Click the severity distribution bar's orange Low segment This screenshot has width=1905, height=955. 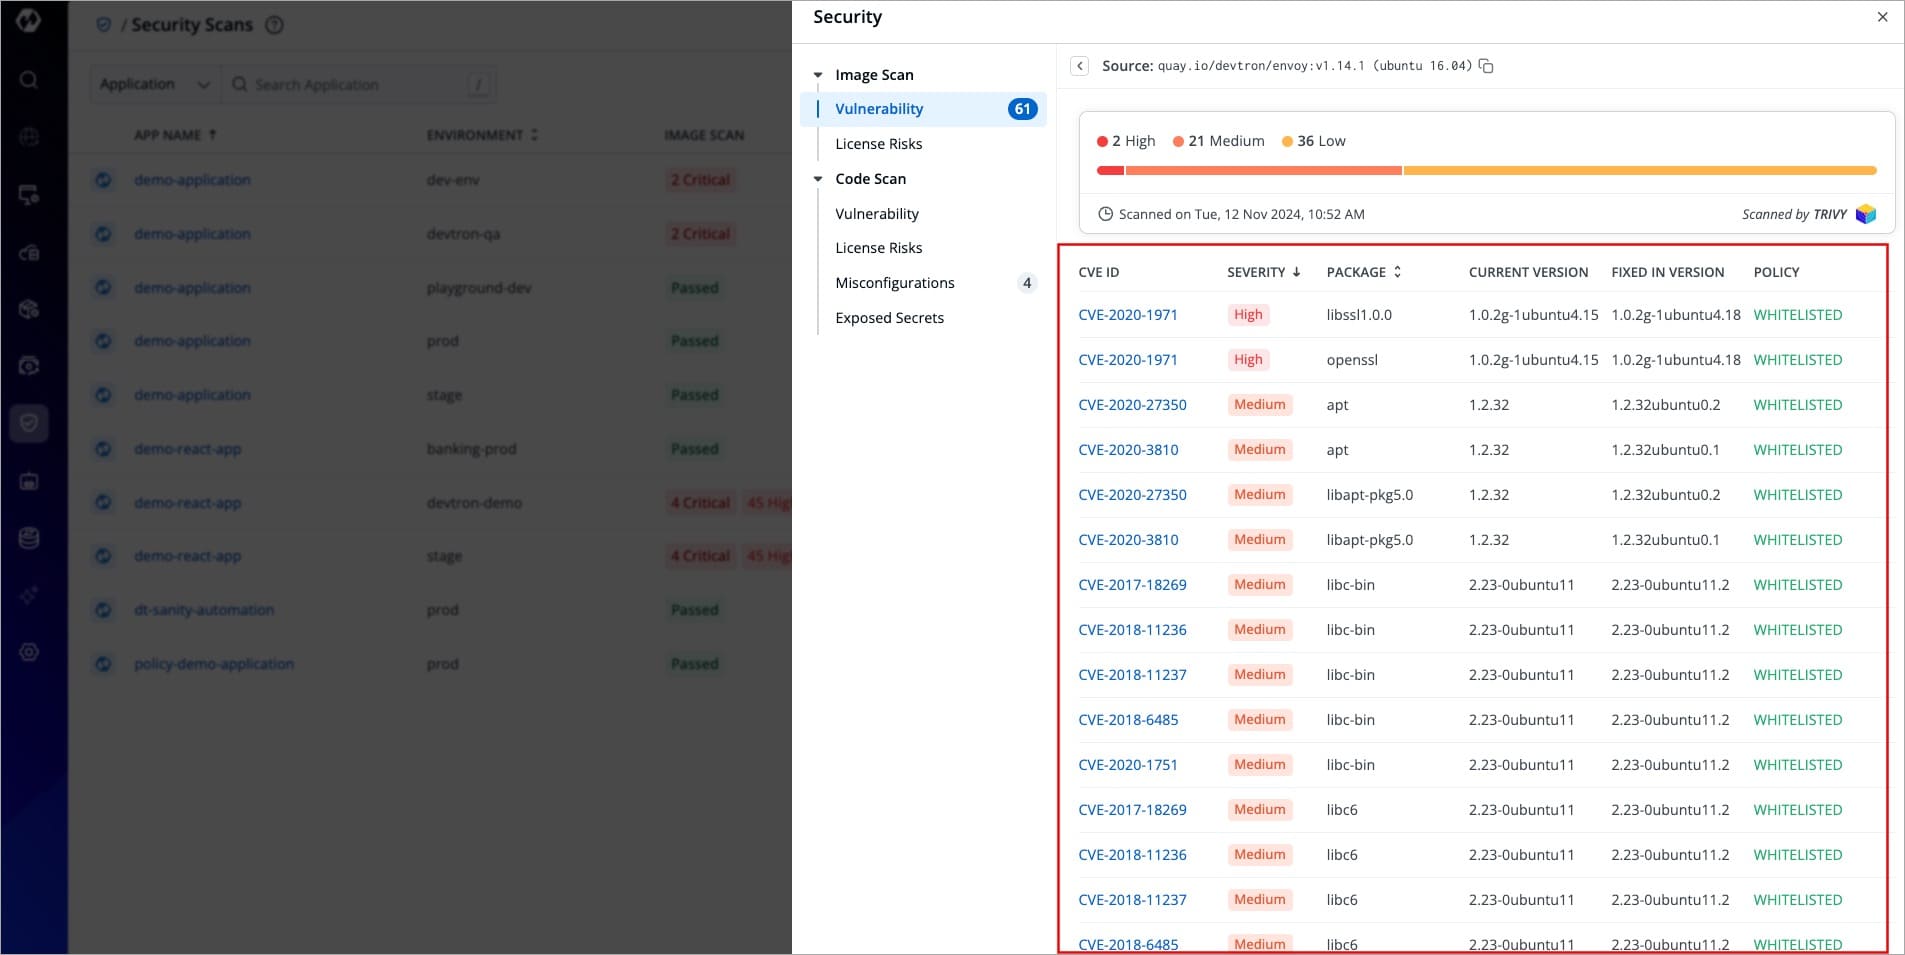(1639, 171)
